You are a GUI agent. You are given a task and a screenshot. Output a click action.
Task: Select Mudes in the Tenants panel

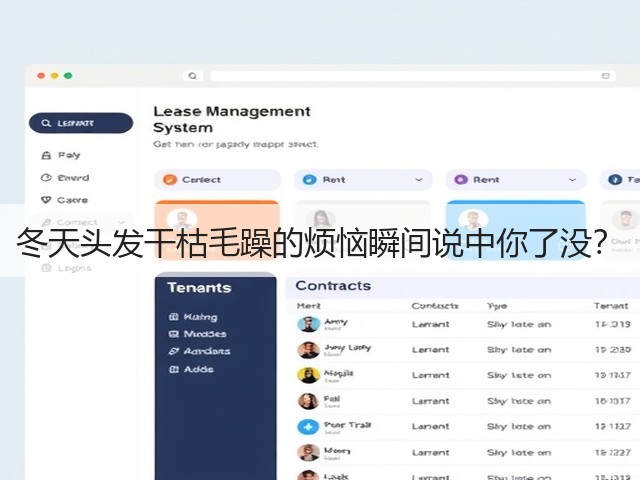click(x=205, y=334)
